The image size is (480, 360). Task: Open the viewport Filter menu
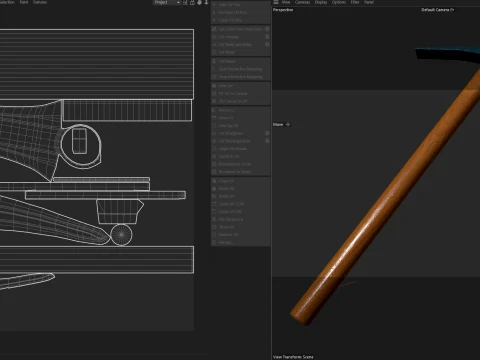pyautogui.click(x=355, y=2)
